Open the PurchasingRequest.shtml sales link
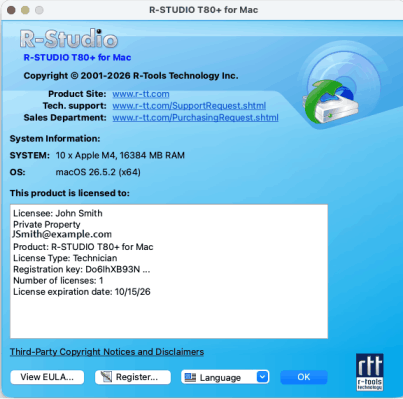 tap(195, 118)
